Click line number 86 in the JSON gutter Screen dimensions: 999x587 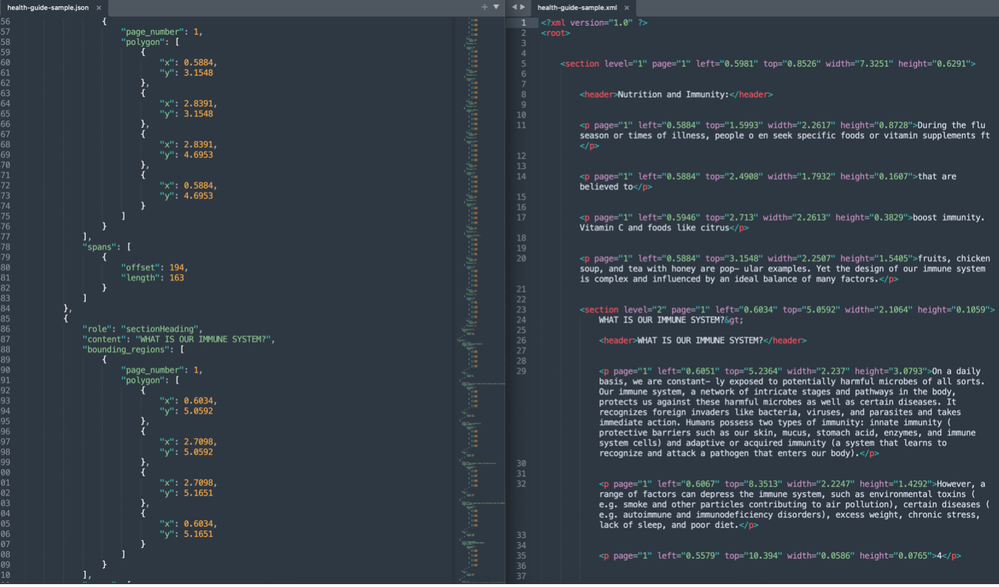5,329
